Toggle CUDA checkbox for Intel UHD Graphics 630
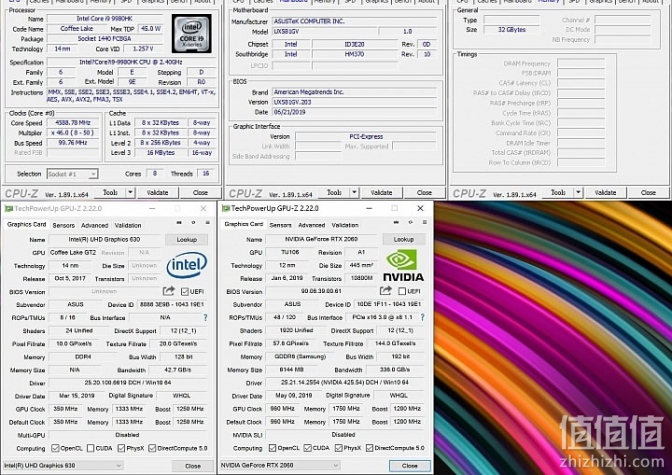Screen dimensions: 672x475 pos(90,448)
